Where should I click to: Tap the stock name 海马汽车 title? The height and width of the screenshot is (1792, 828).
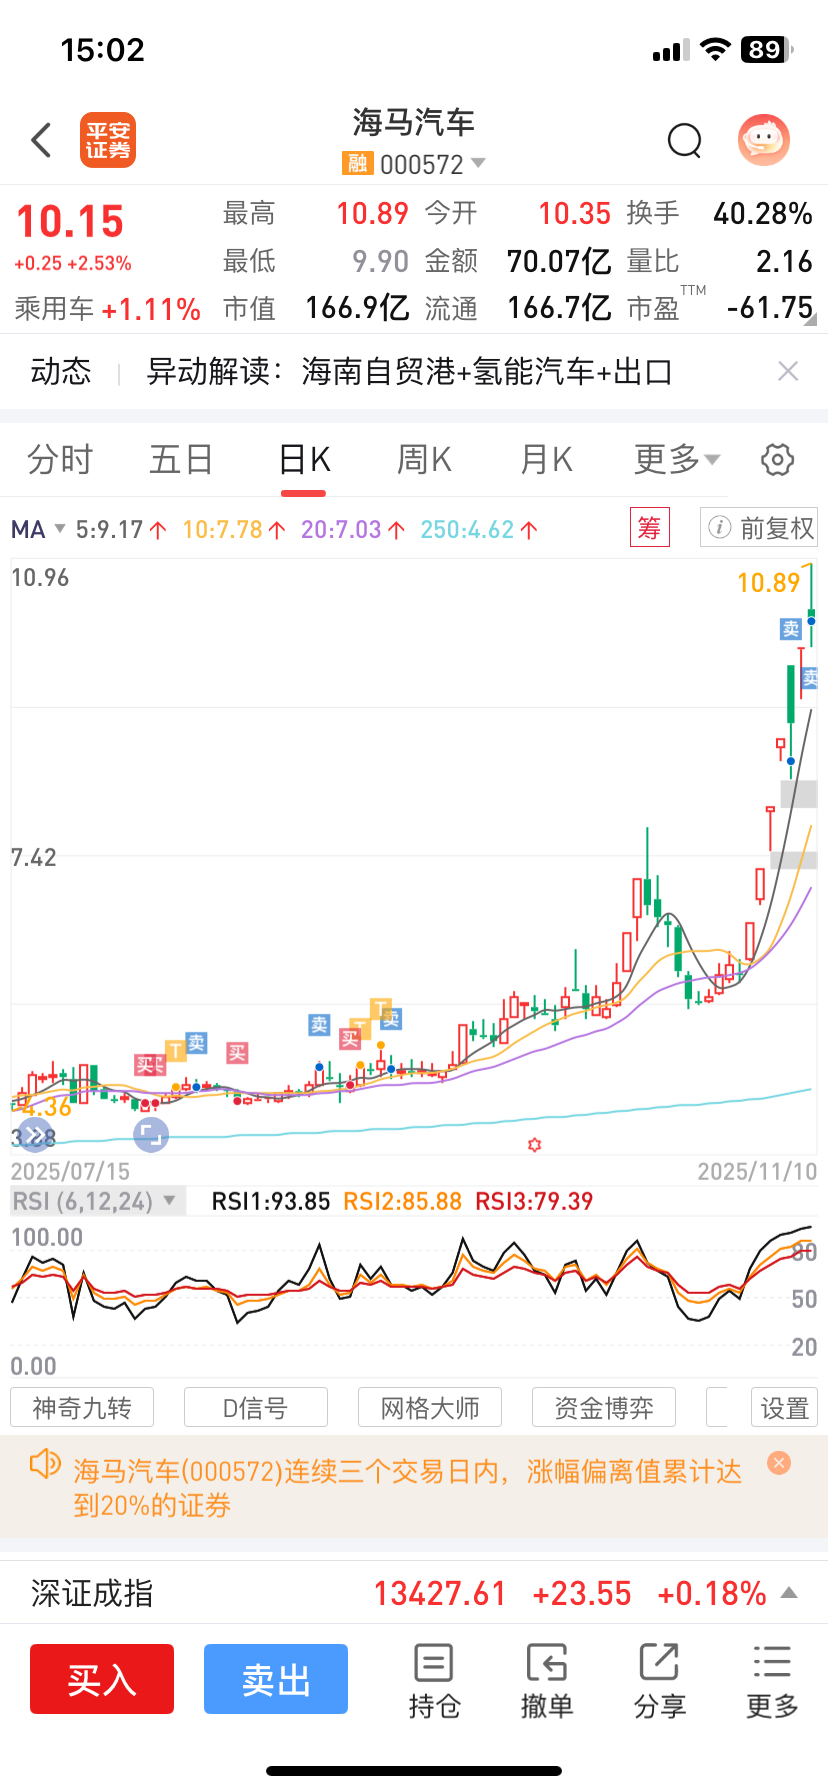tap(413, 122)
